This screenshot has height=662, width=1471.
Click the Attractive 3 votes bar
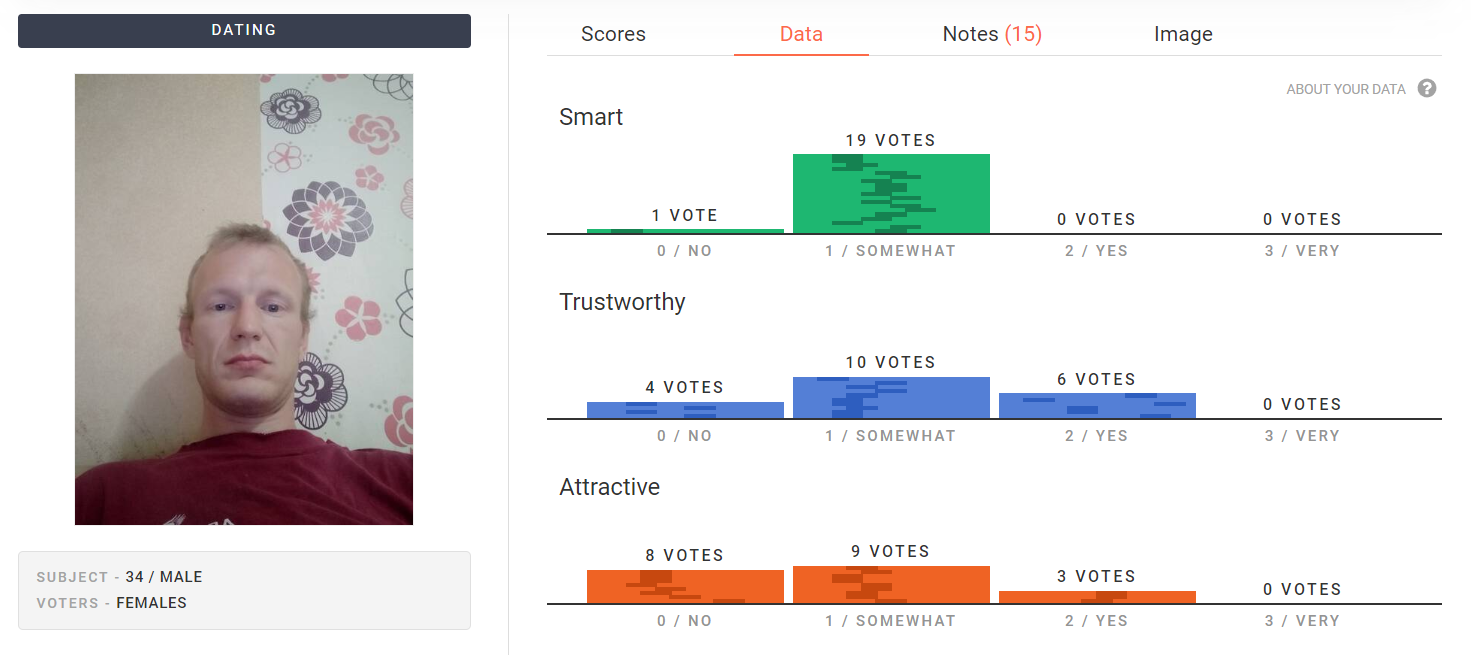[x=1097, y=597]
